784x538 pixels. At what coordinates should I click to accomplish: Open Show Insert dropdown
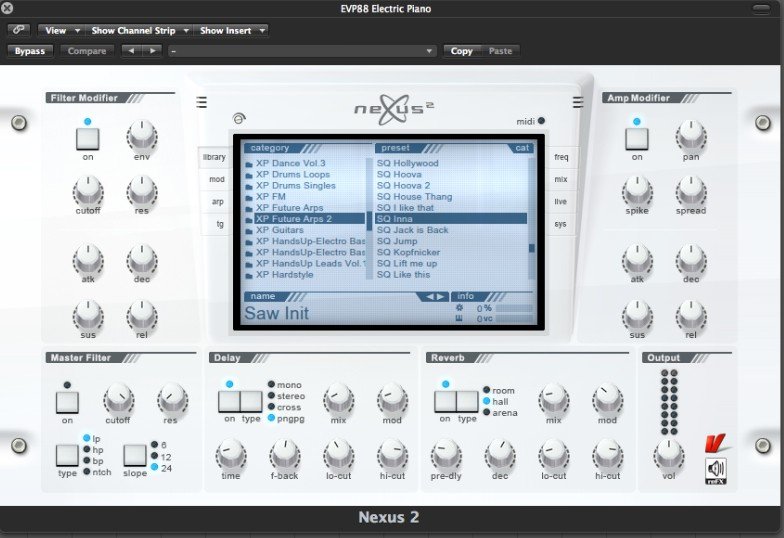(231, 30)
